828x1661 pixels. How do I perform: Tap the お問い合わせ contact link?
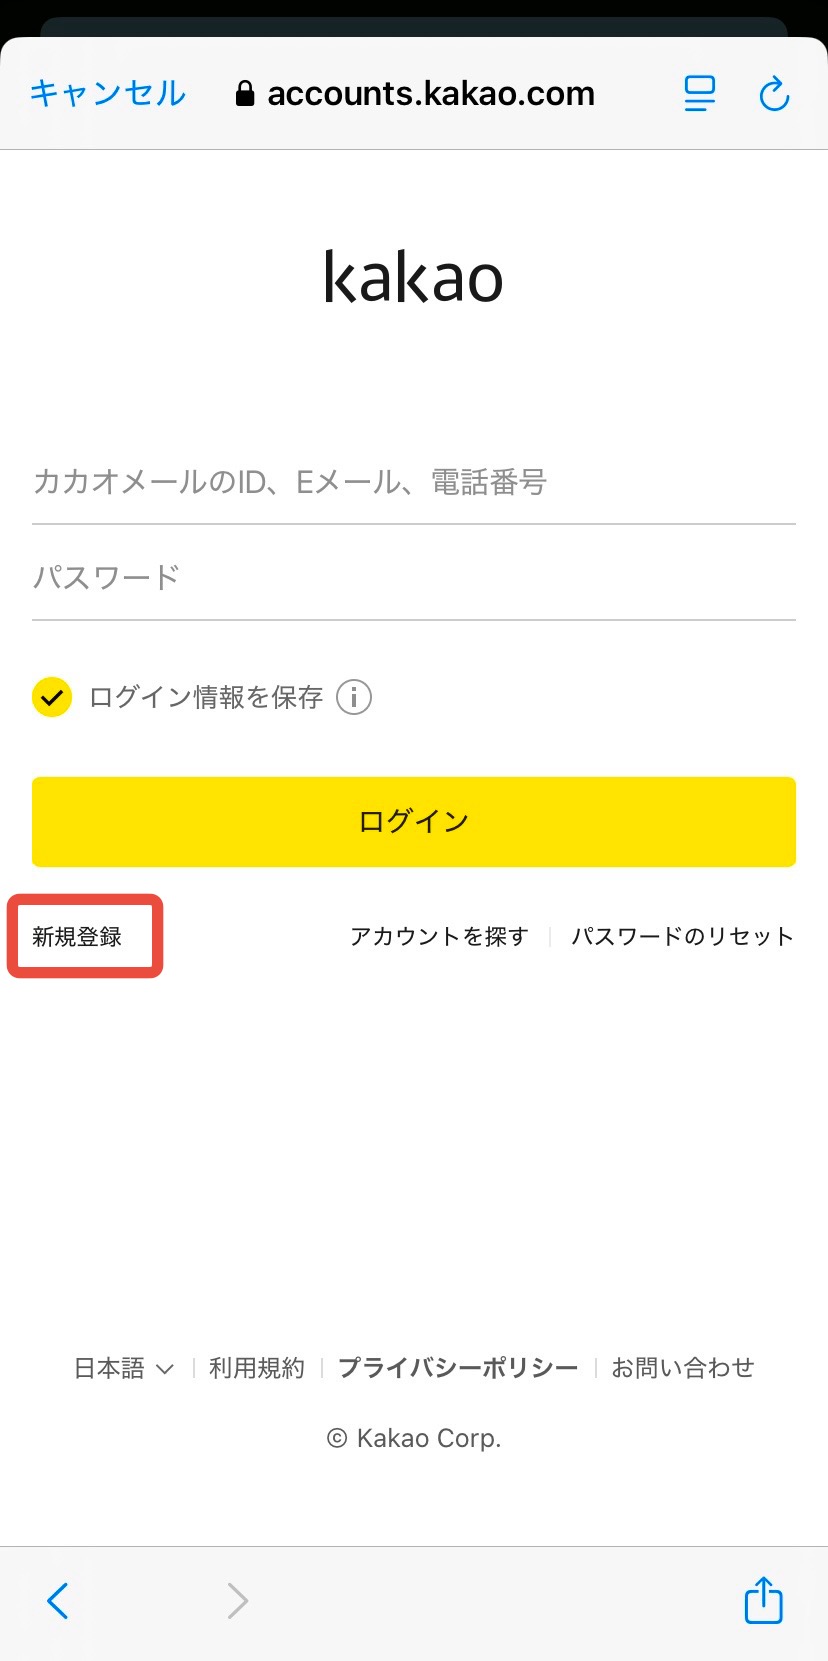tap(683, 1368)
